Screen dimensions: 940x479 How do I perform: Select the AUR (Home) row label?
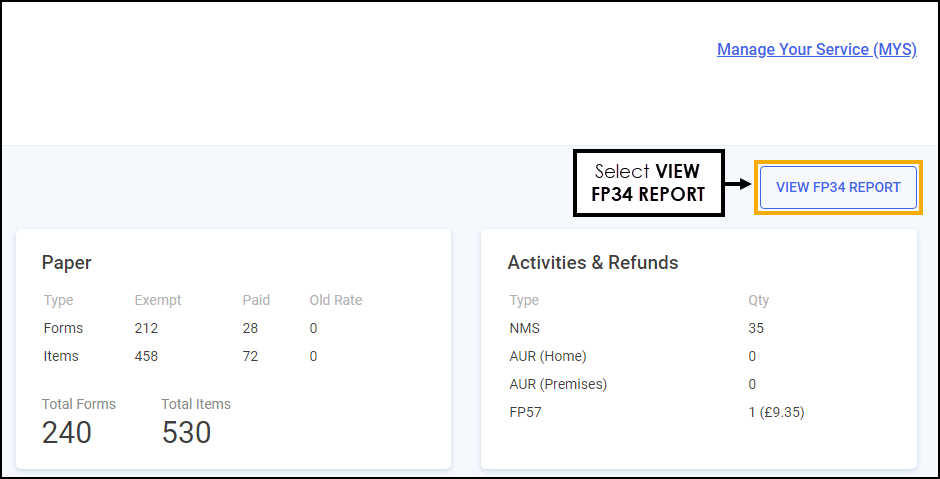(x=548, y=356)
